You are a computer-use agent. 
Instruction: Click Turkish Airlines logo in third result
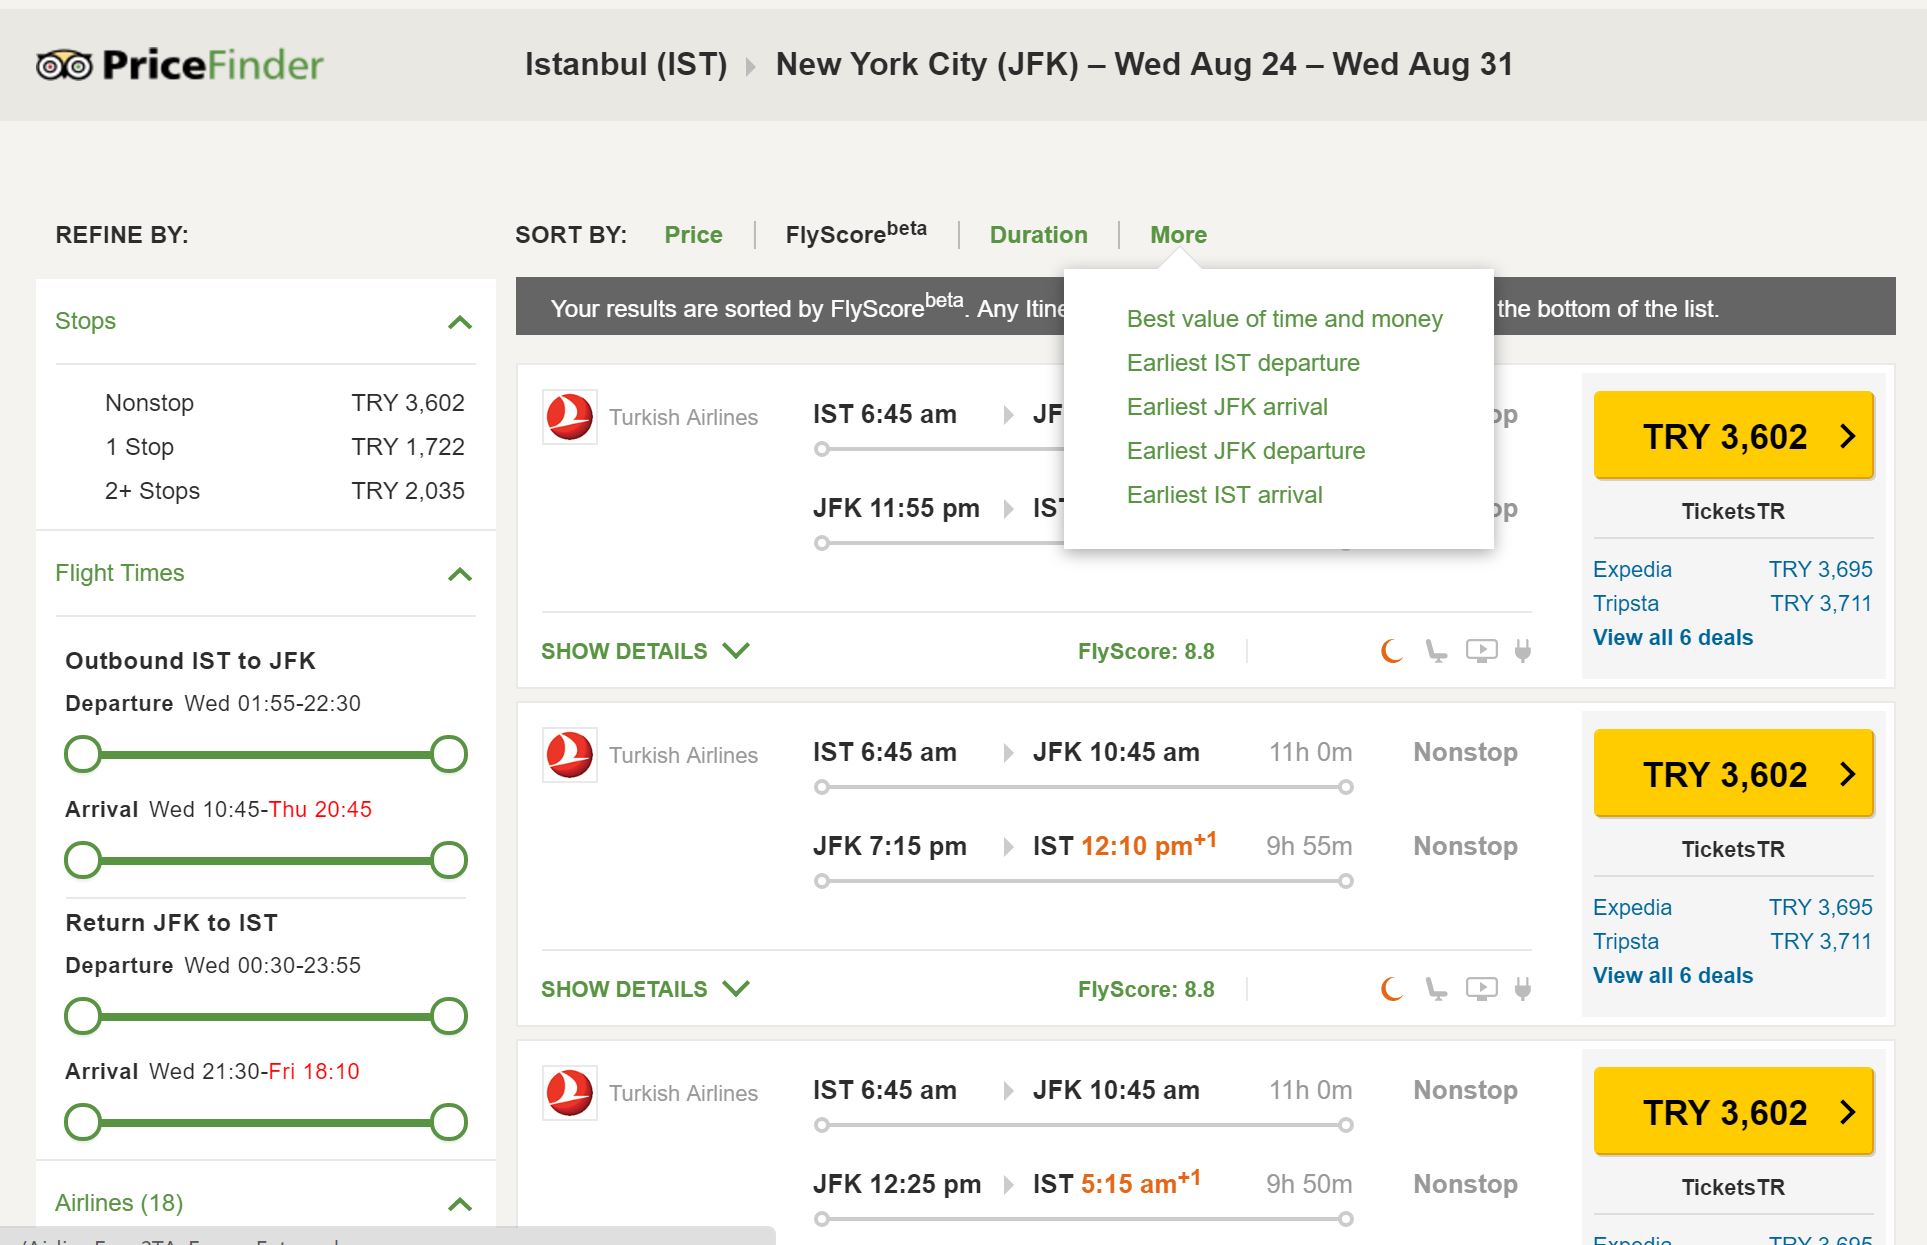tap(570, 1093)
